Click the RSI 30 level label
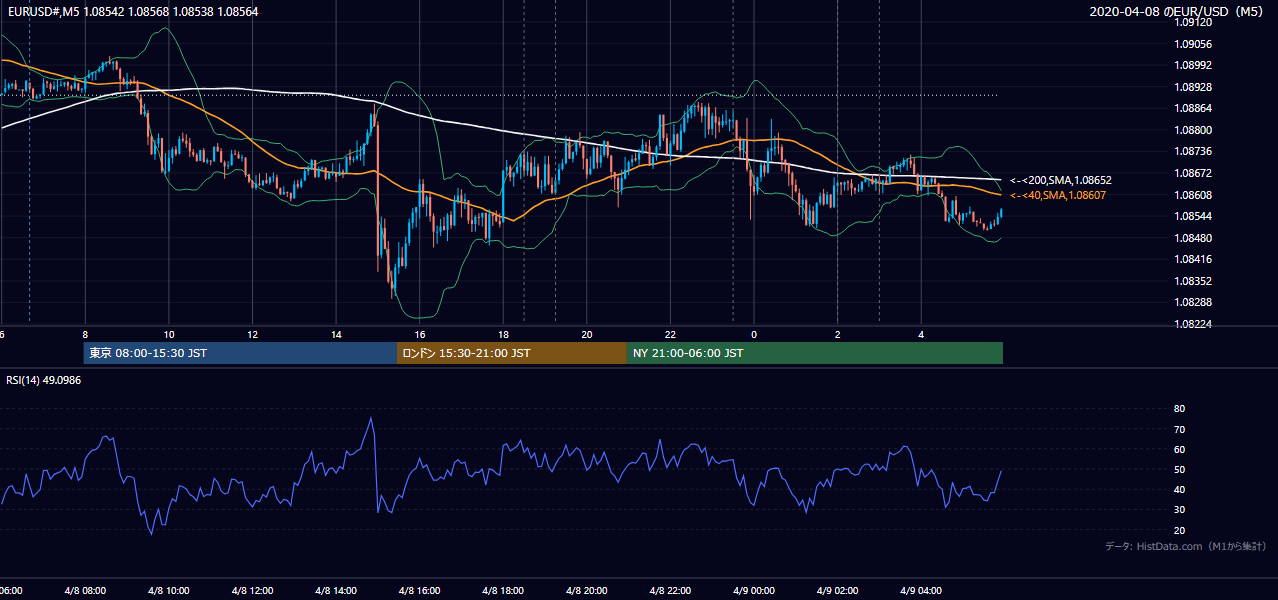 pos(1179,510)
